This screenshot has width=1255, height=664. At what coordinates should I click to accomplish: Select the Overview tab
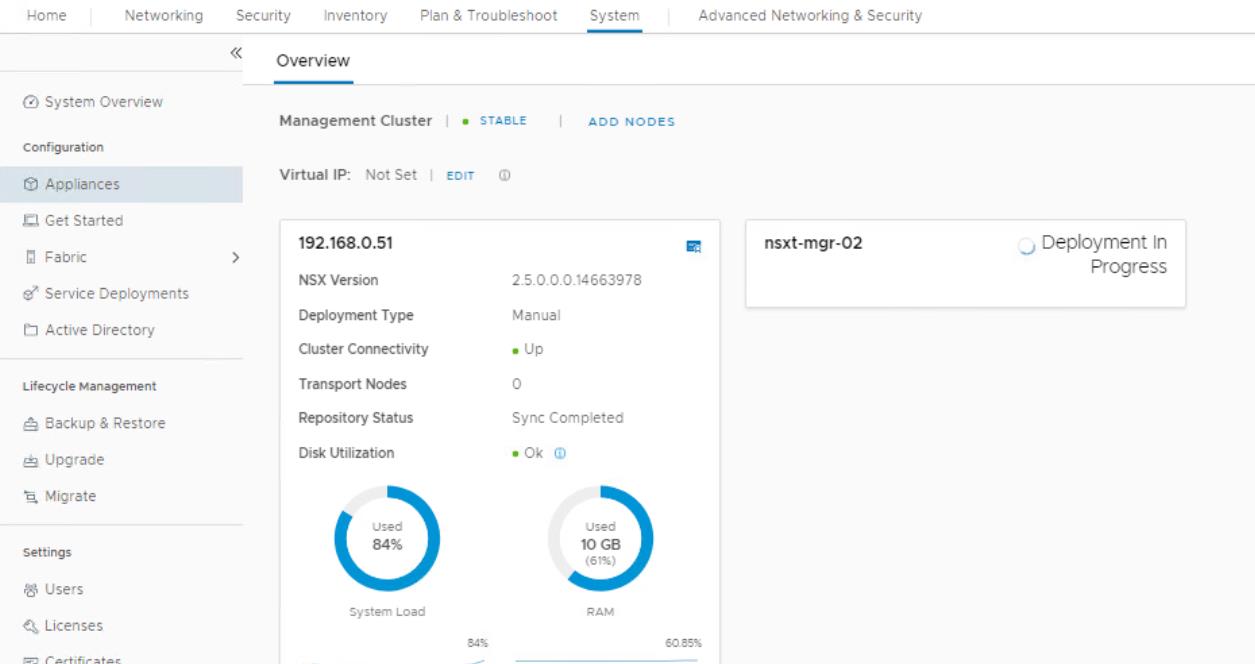click(314, 61)
